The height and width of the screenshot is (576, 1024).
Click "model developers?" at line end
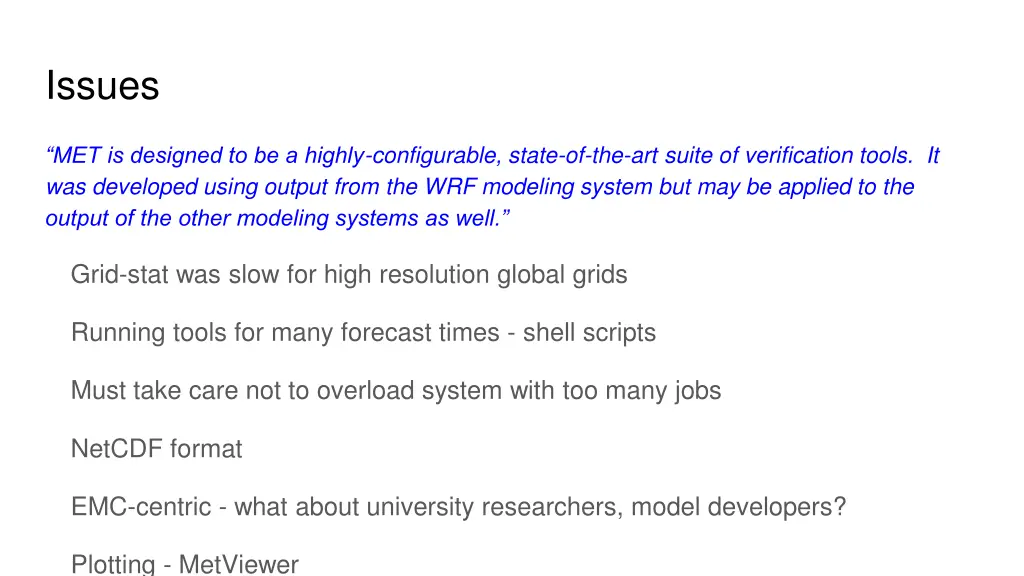[x=739, y=507]
